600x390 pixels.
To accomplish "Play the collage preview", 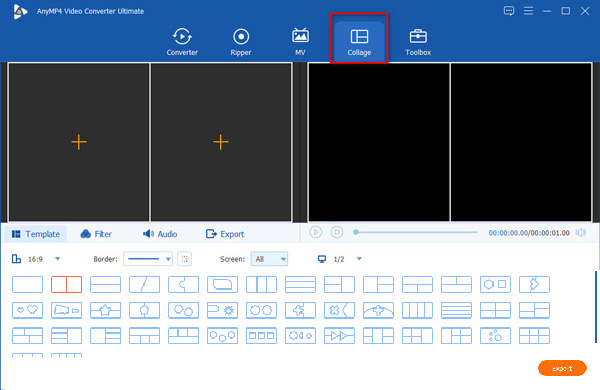I will click(316, 232).
